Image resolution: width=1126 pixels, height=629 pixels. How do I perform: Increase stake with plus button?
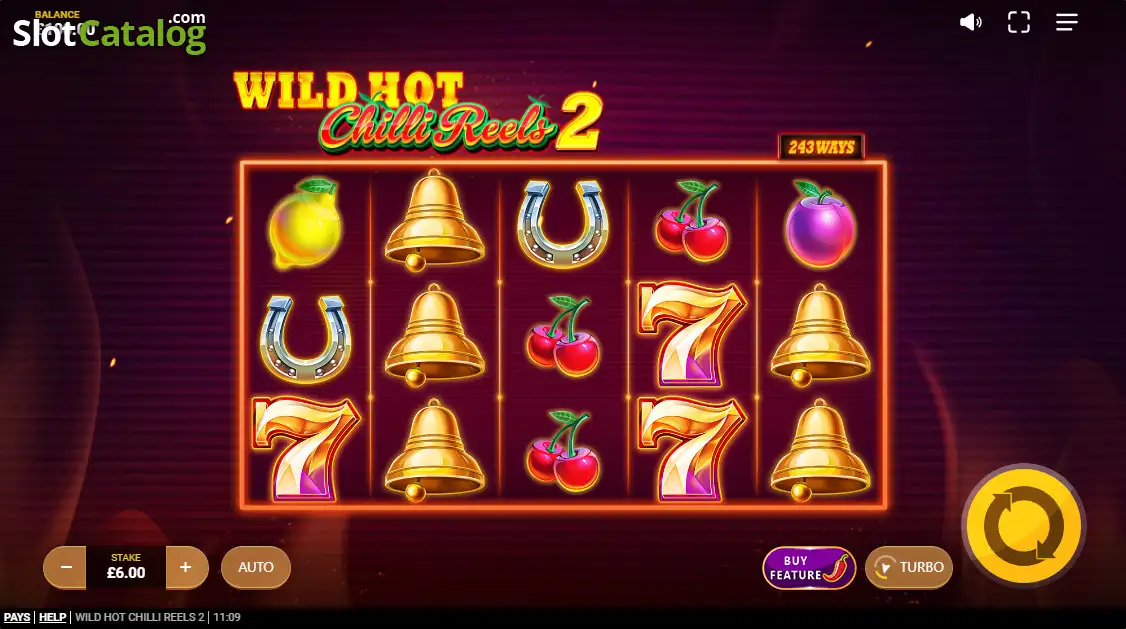pyautogui.click(x=186, y=567)
